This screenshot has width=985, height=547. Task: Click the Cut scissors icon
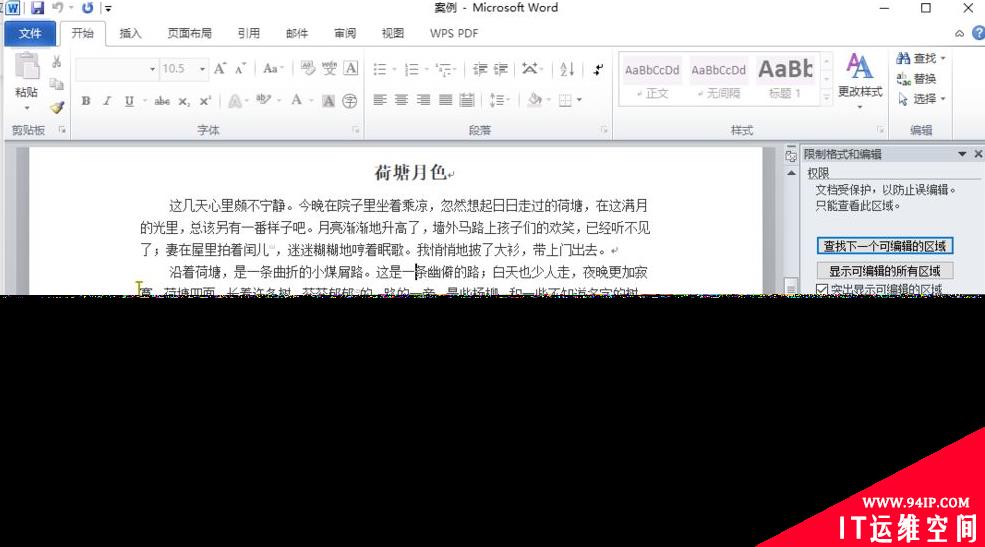(x=57, y=62)
